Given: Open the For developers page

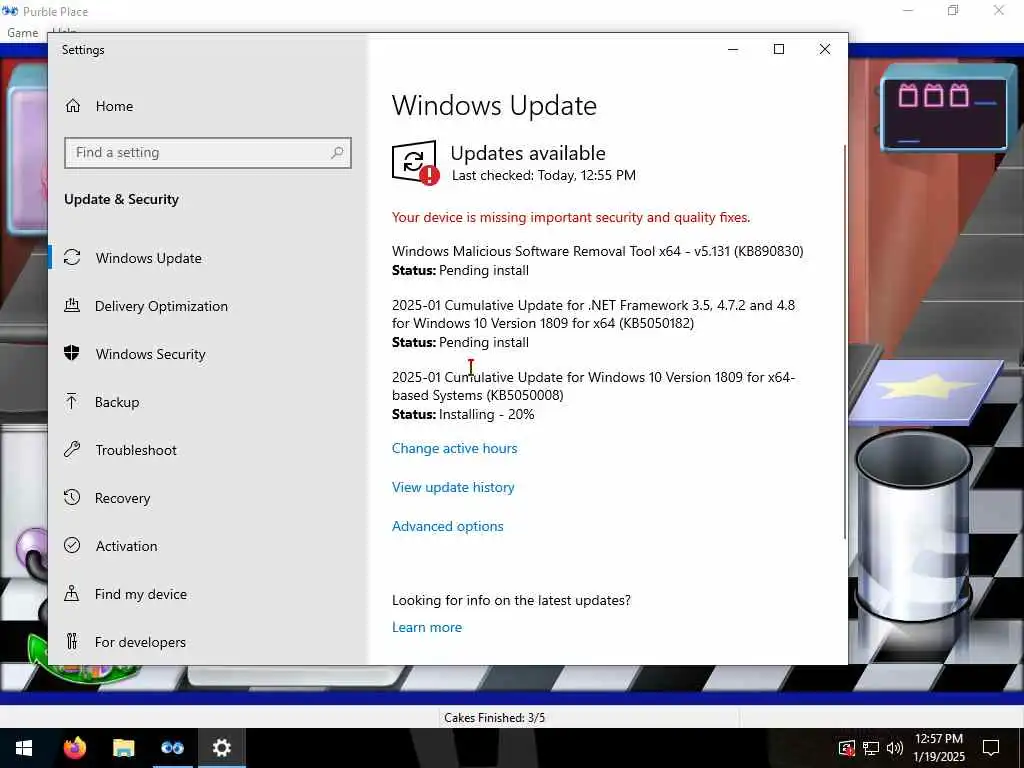Looking at the screenshot, I should point(140,642).
